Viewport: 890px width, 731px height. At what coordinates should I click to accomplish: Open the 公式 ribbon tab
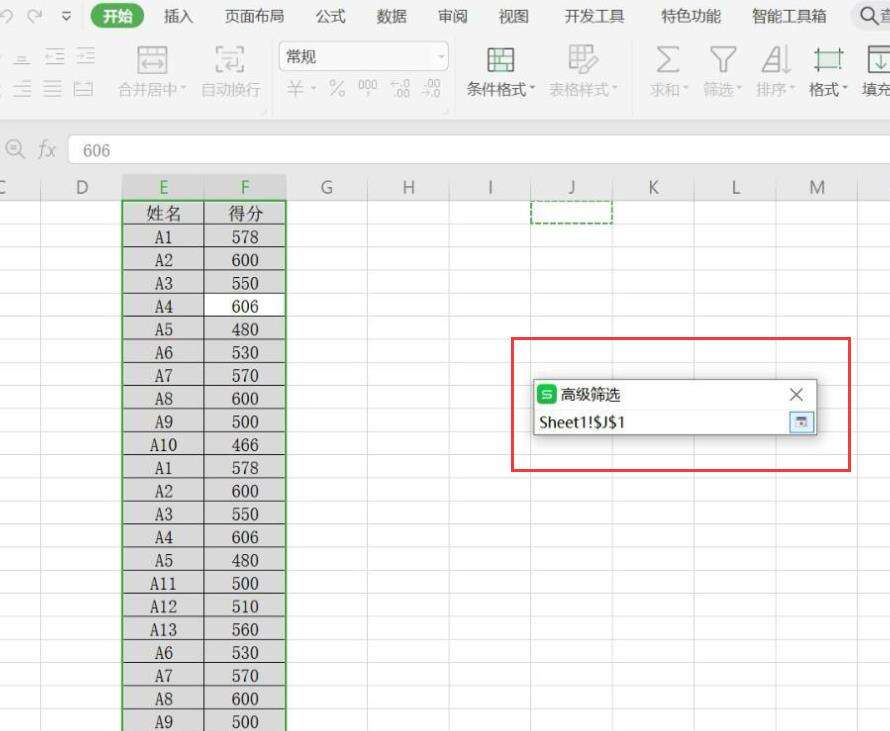(x=330, y=16)
